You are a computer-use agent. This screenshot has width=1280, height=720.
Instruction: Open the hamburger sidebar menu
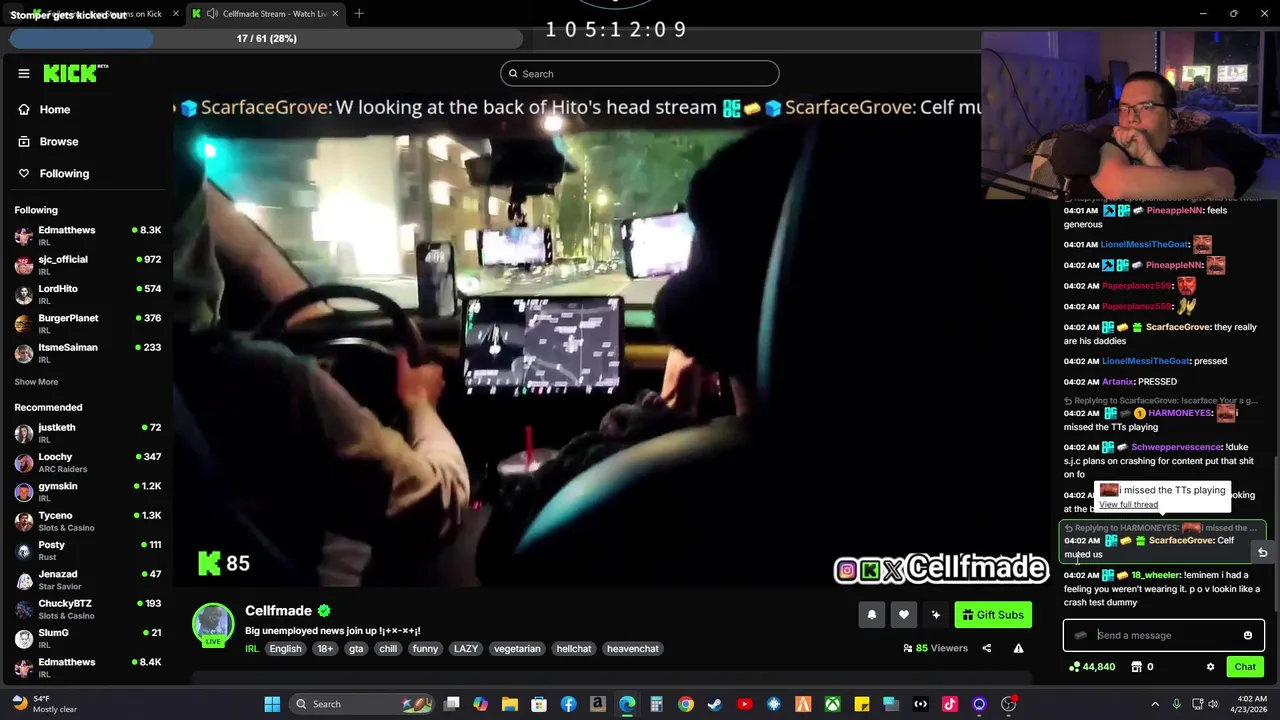click(23, 73)
